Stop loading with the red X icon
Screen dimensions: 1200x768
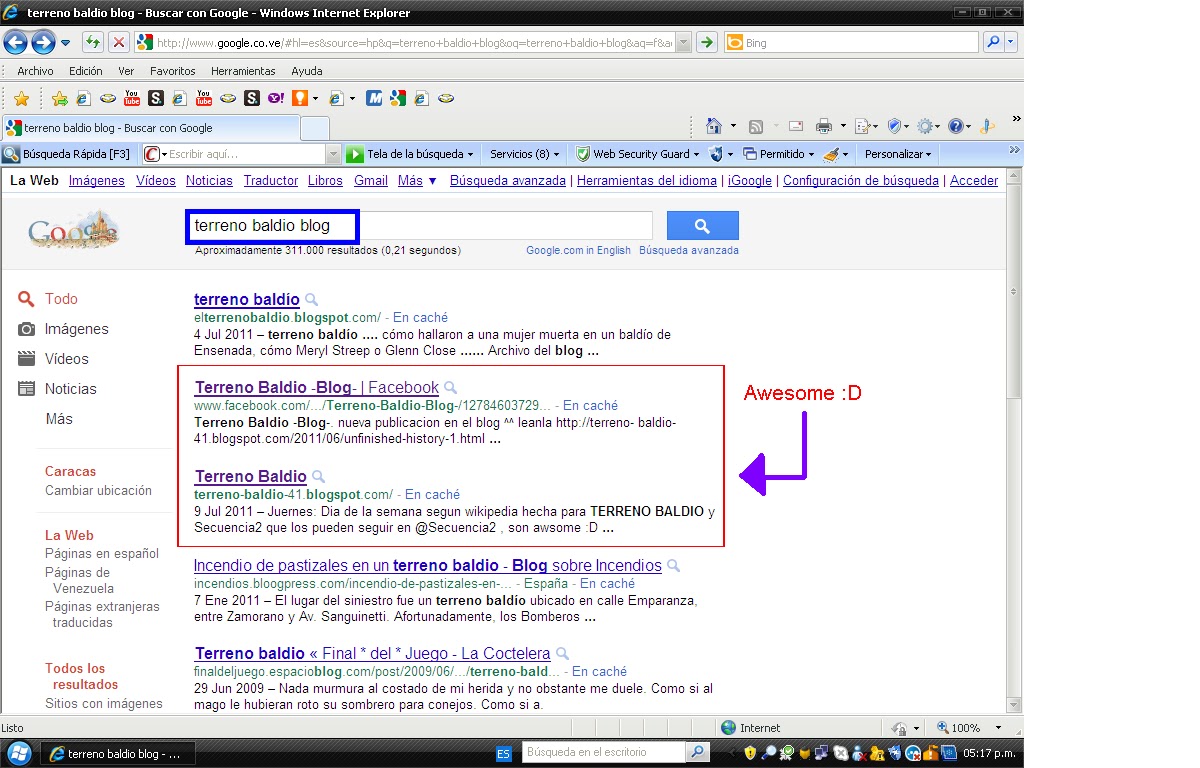(118, 42)
